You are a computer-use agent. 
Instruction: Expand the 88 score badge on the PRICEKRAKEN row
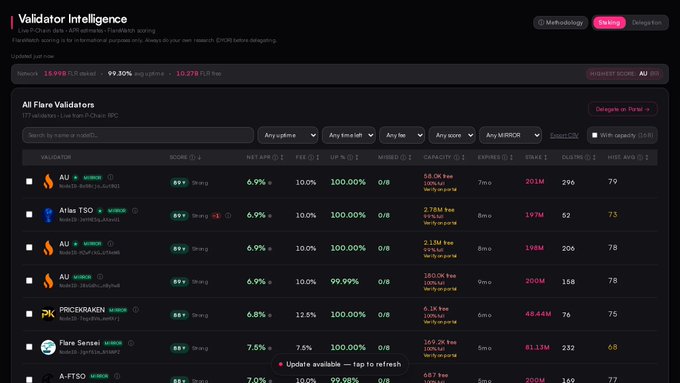click(179, 315)
